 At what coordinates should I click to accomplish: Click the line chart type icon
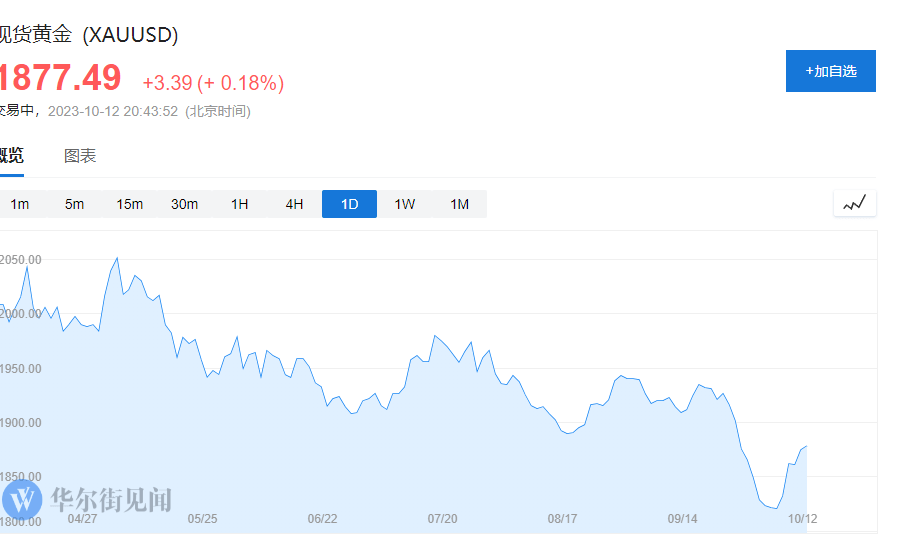tap(854, 204)
